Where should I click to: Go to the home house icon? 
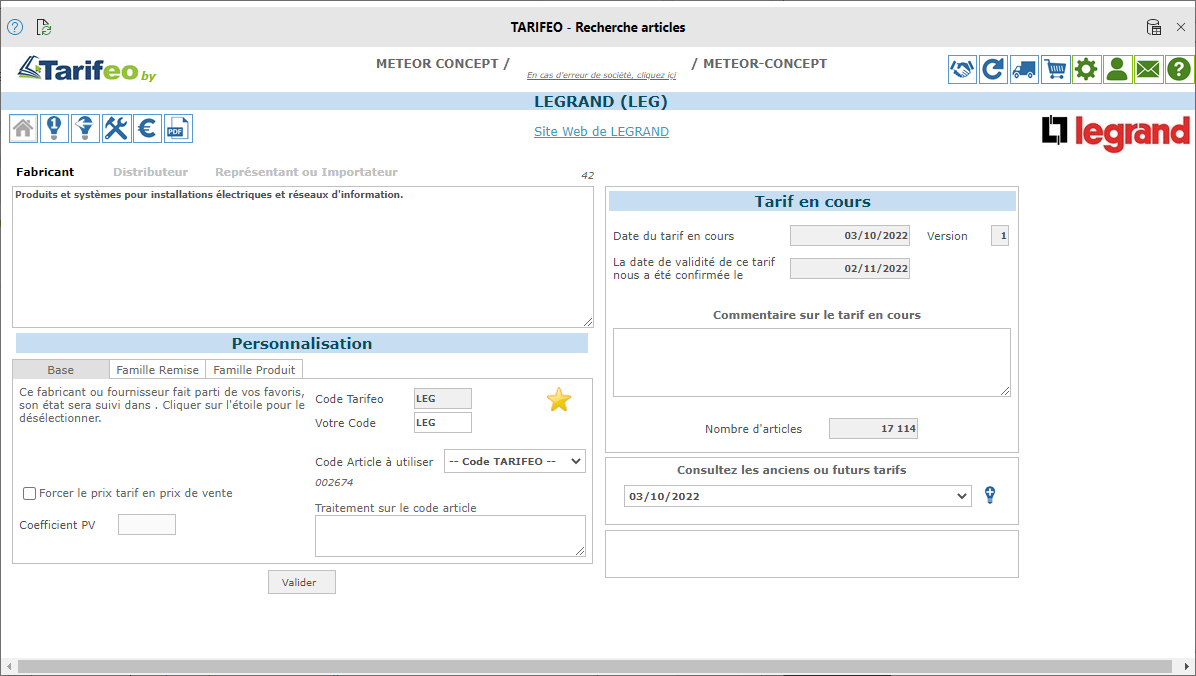(x=24, y=128)
